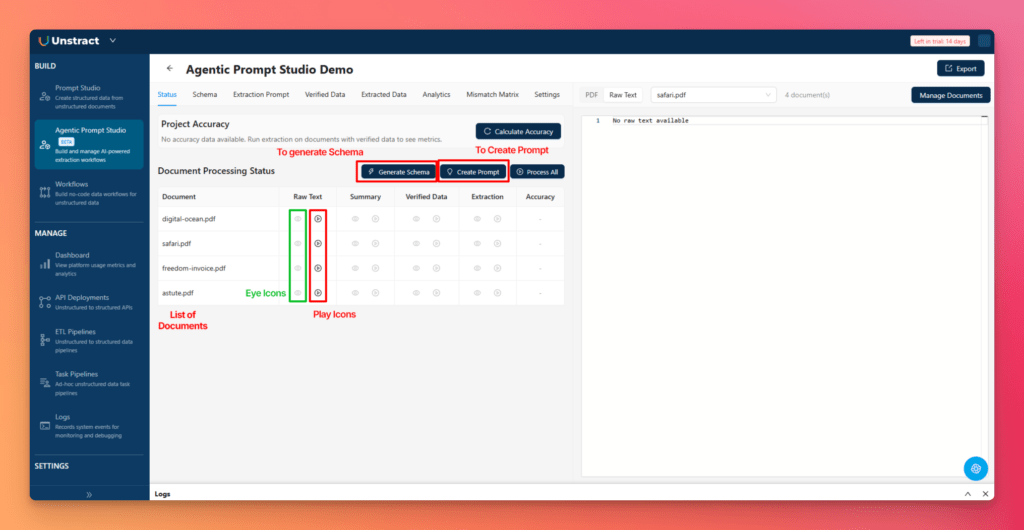Expand the Logs panel with up chevron
Viewport: 1024px width, 530px height.
967,494
